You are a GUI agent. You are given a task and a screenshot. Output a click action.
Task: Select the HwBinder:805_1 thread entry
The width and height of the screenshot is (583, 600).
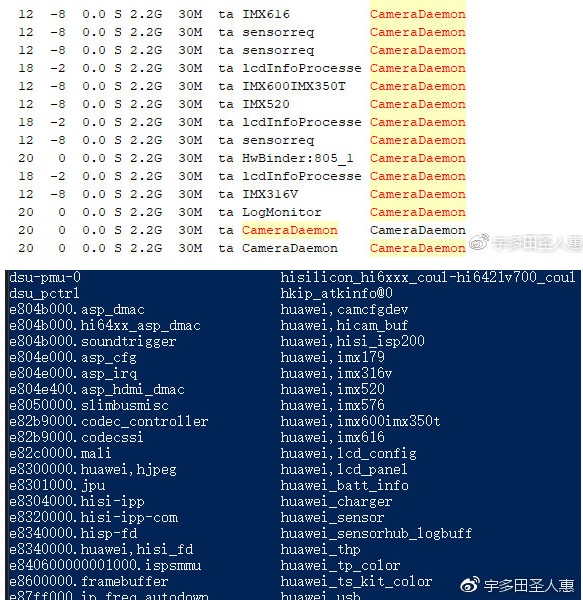coord(298,158)
